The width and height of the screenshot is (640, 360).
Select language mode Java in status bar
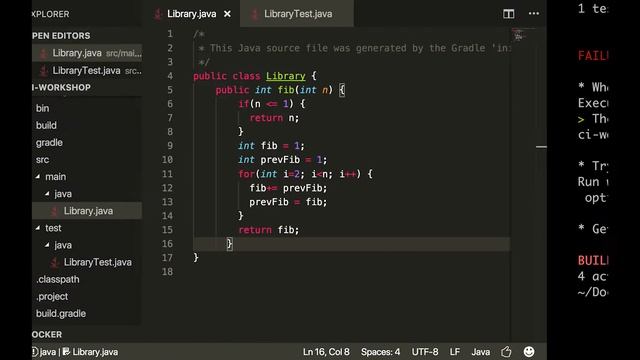(481, 352)
